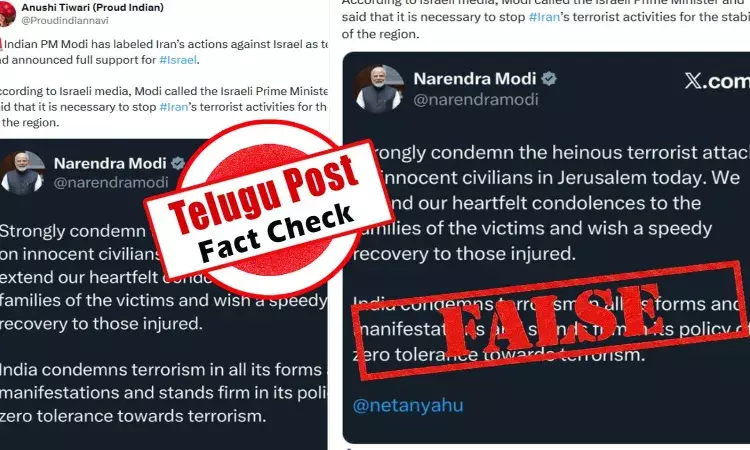Image resolution: width=750 pixels, height=450 pixels.
Task: Click the left embedded tweet text body
Action: (x=164, y=323)
